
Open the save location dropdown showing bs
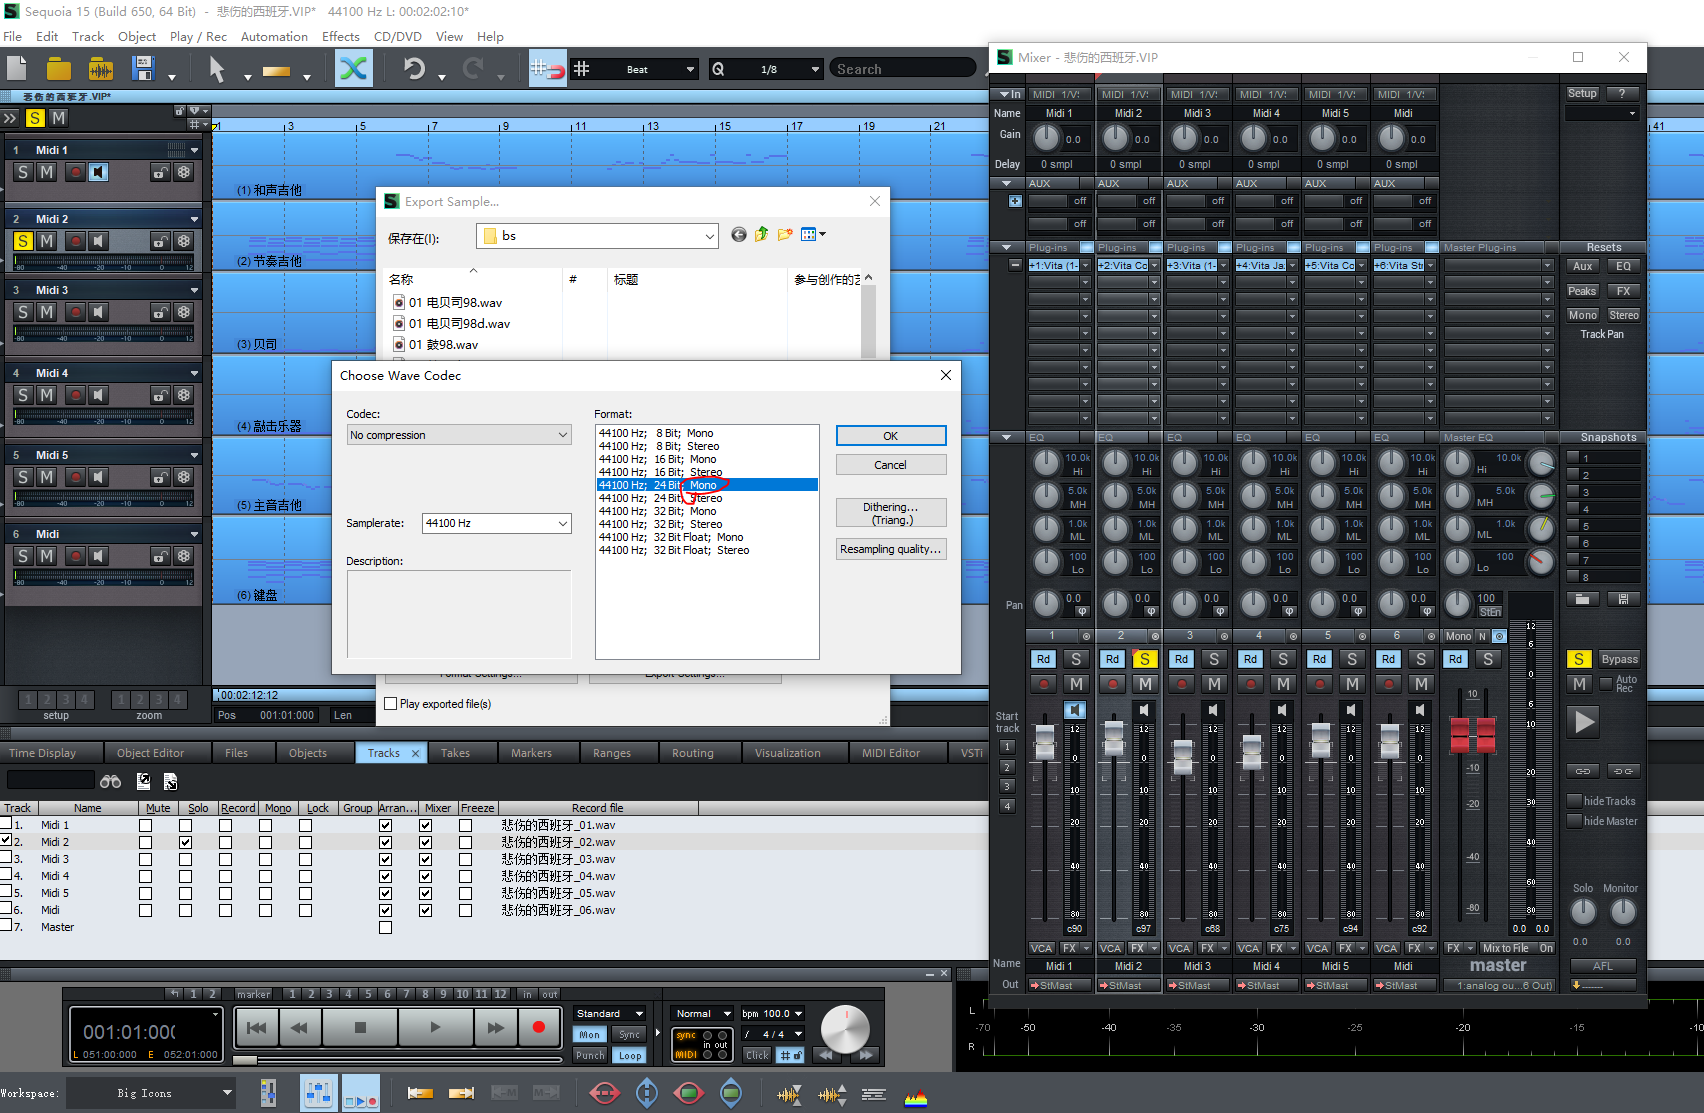click(598, 236)
